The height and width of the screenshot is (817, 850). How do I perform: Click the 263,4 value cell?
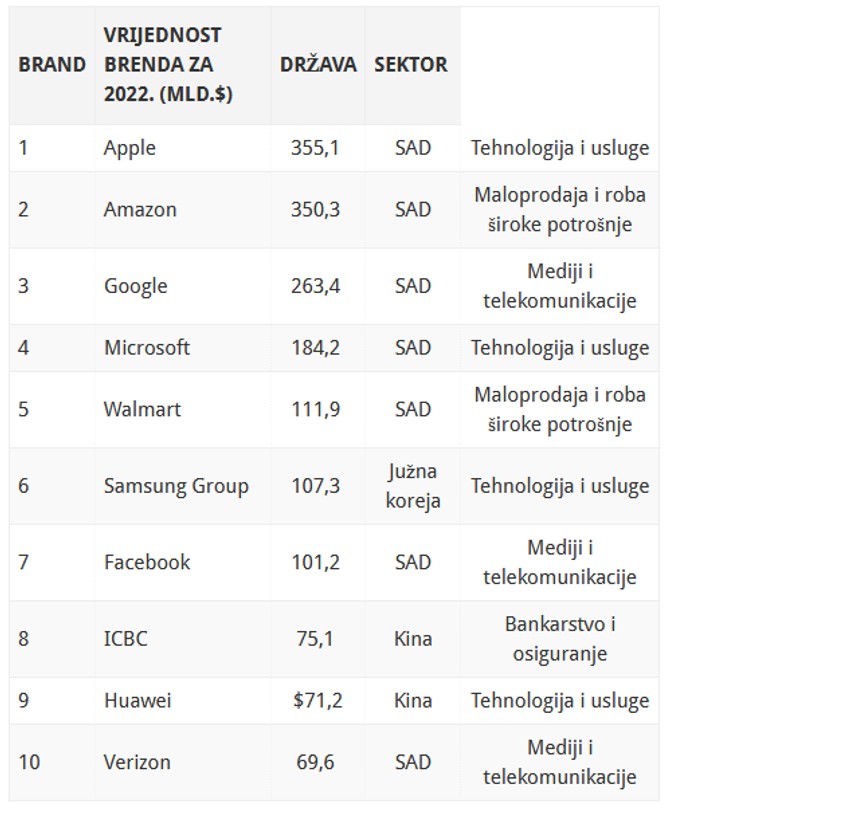pyautogui.click(x=315, y=286)
